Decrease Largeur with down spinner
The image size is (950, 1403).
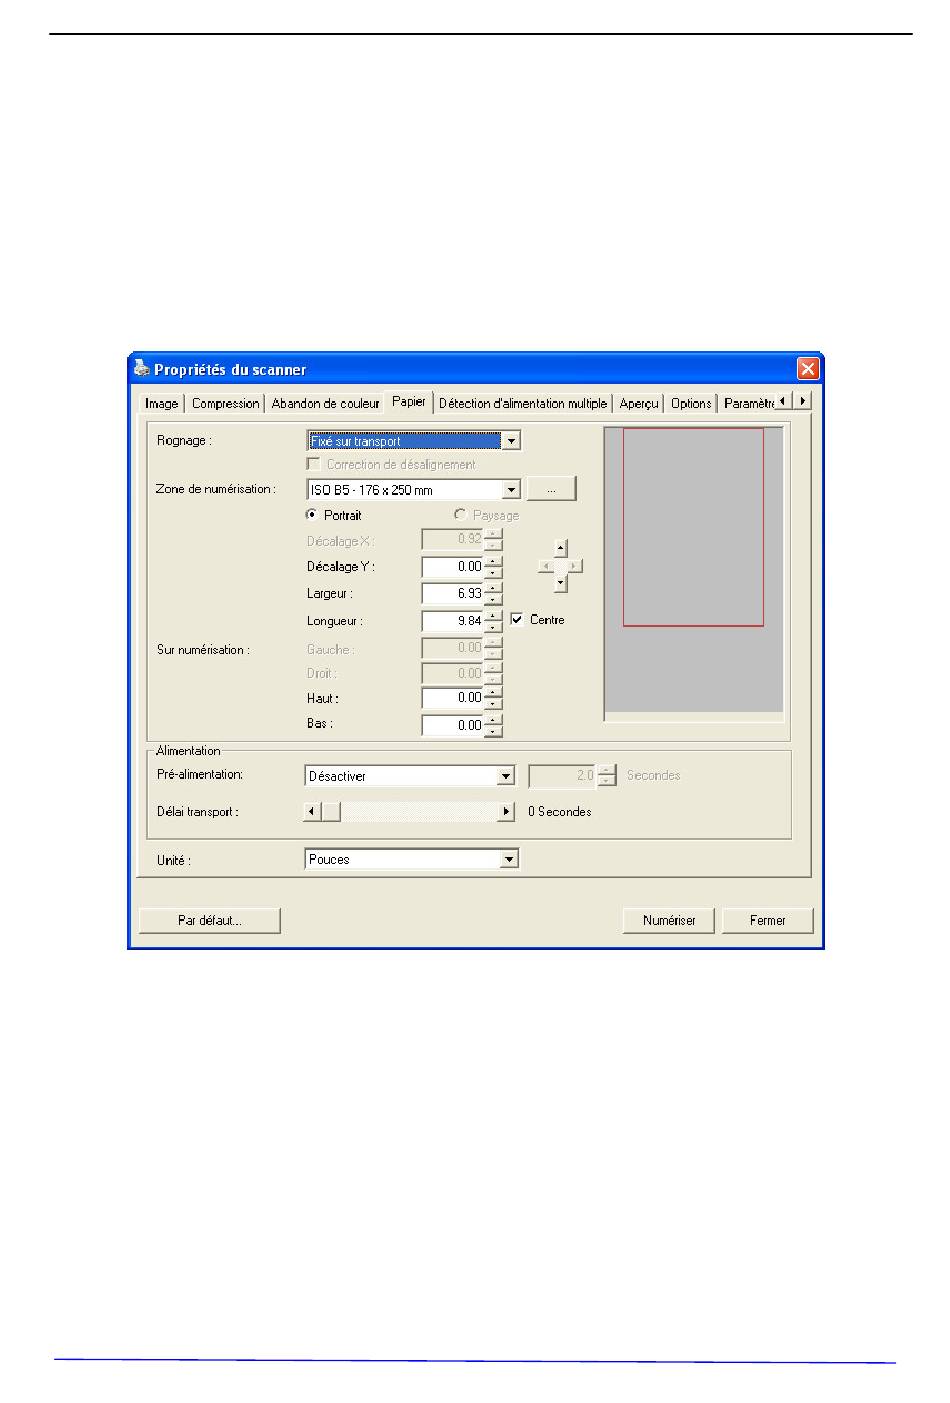(493, 599)
